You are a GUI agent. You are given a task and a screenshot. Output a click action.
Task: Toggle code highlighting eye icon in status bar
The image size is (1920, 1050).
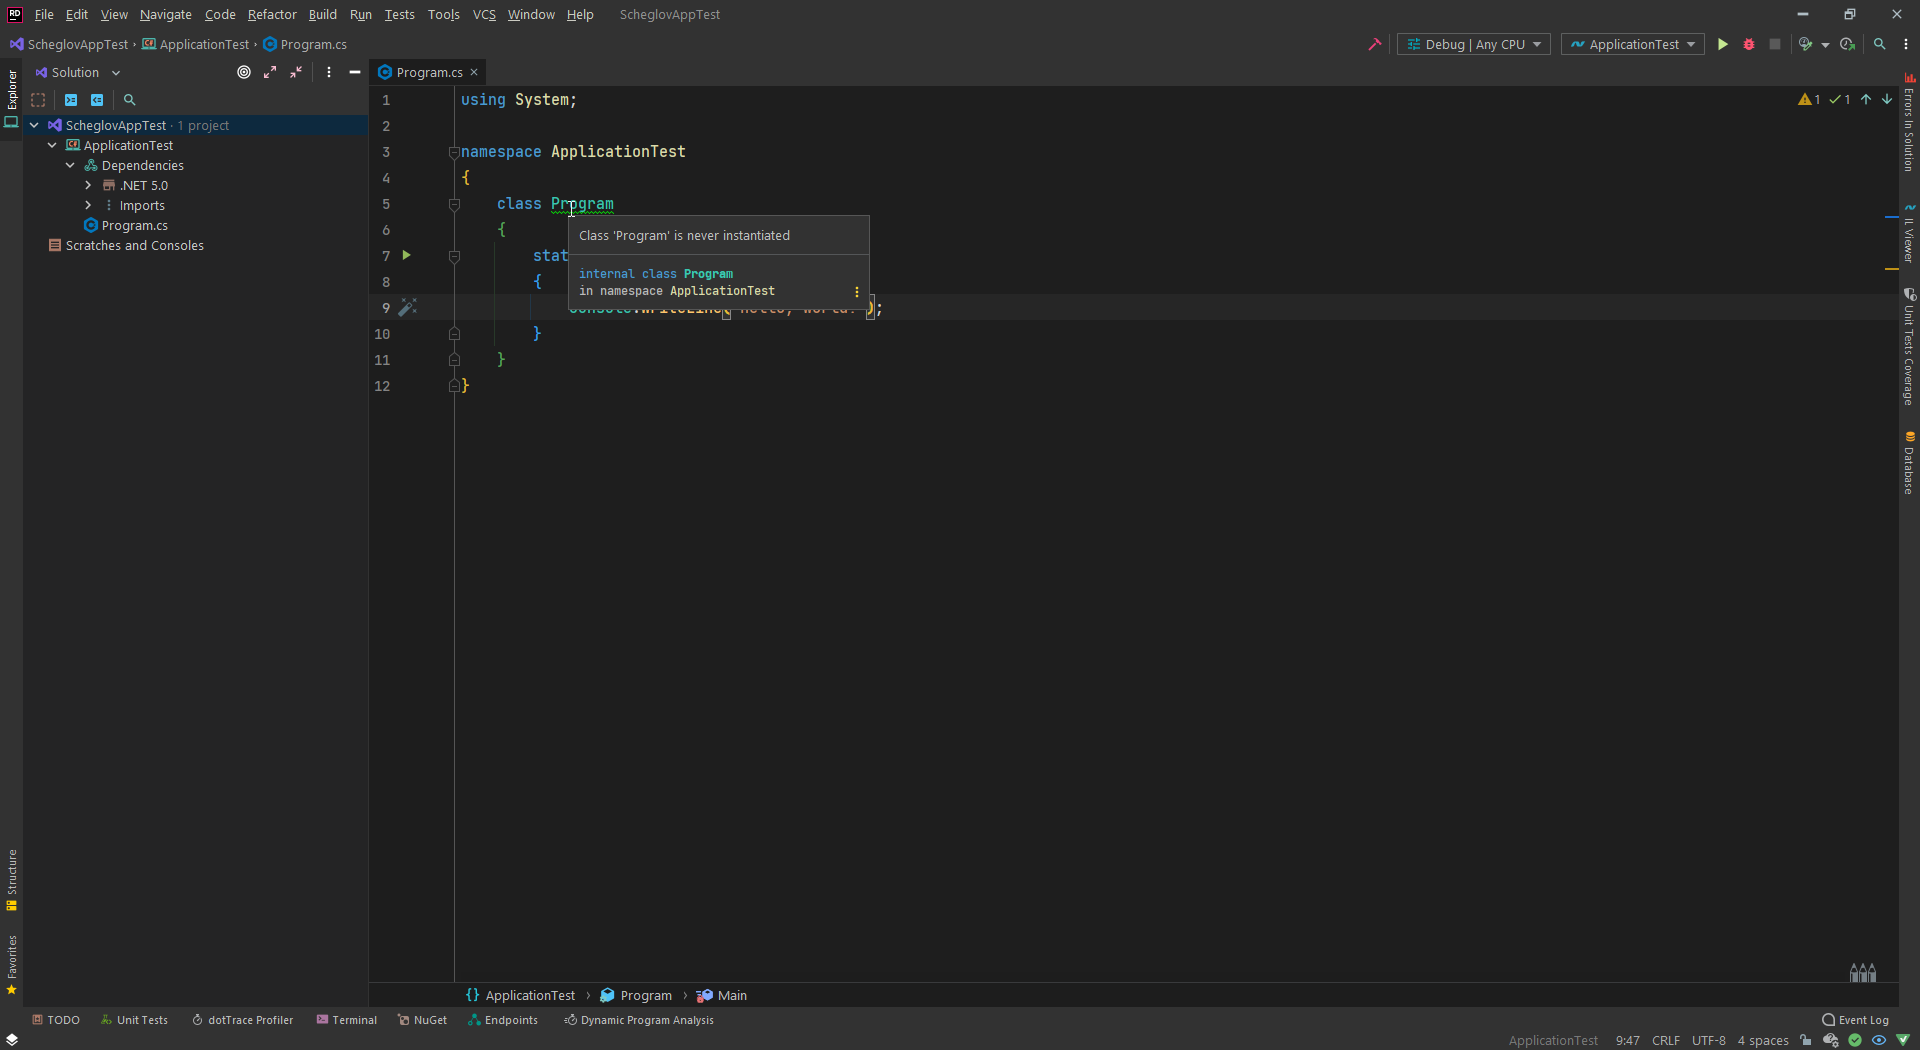click(1879, 1040)
